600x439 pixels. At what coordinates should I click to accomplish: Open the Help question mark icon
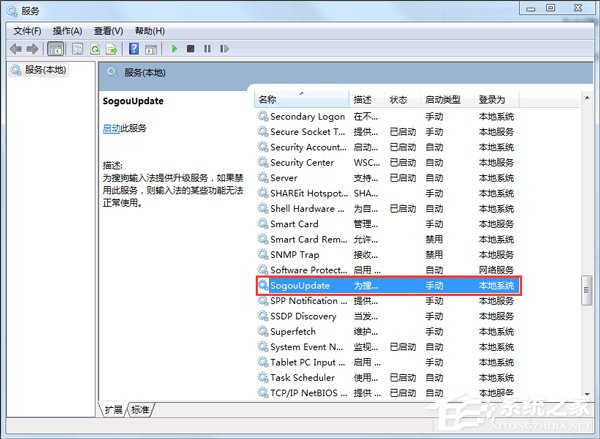tap(134, 49)
